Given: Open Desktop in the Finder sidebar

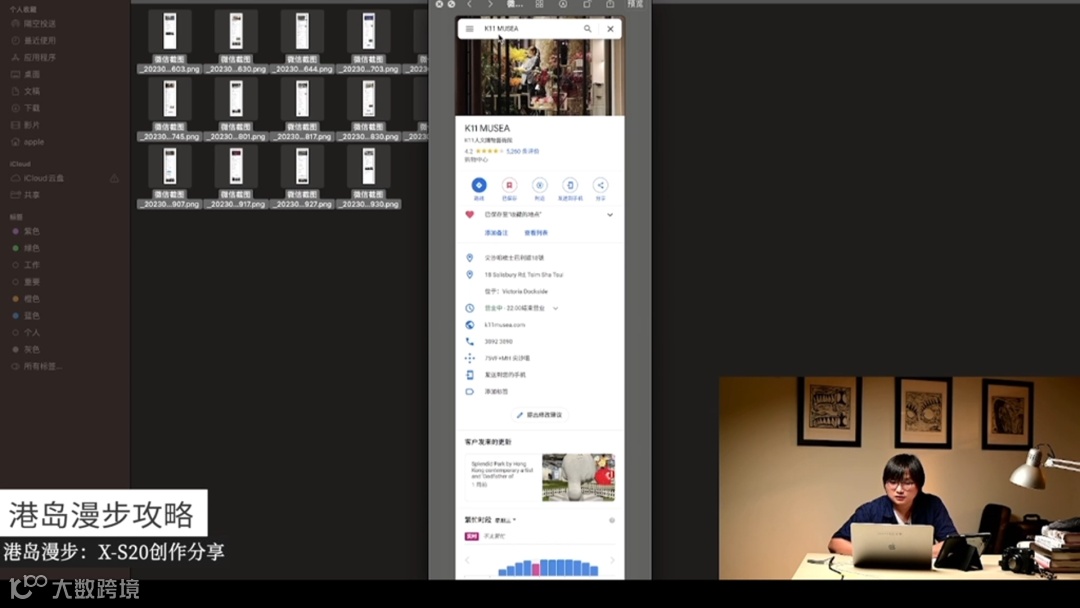Looking at the screenshot, I should click(25, 74).
